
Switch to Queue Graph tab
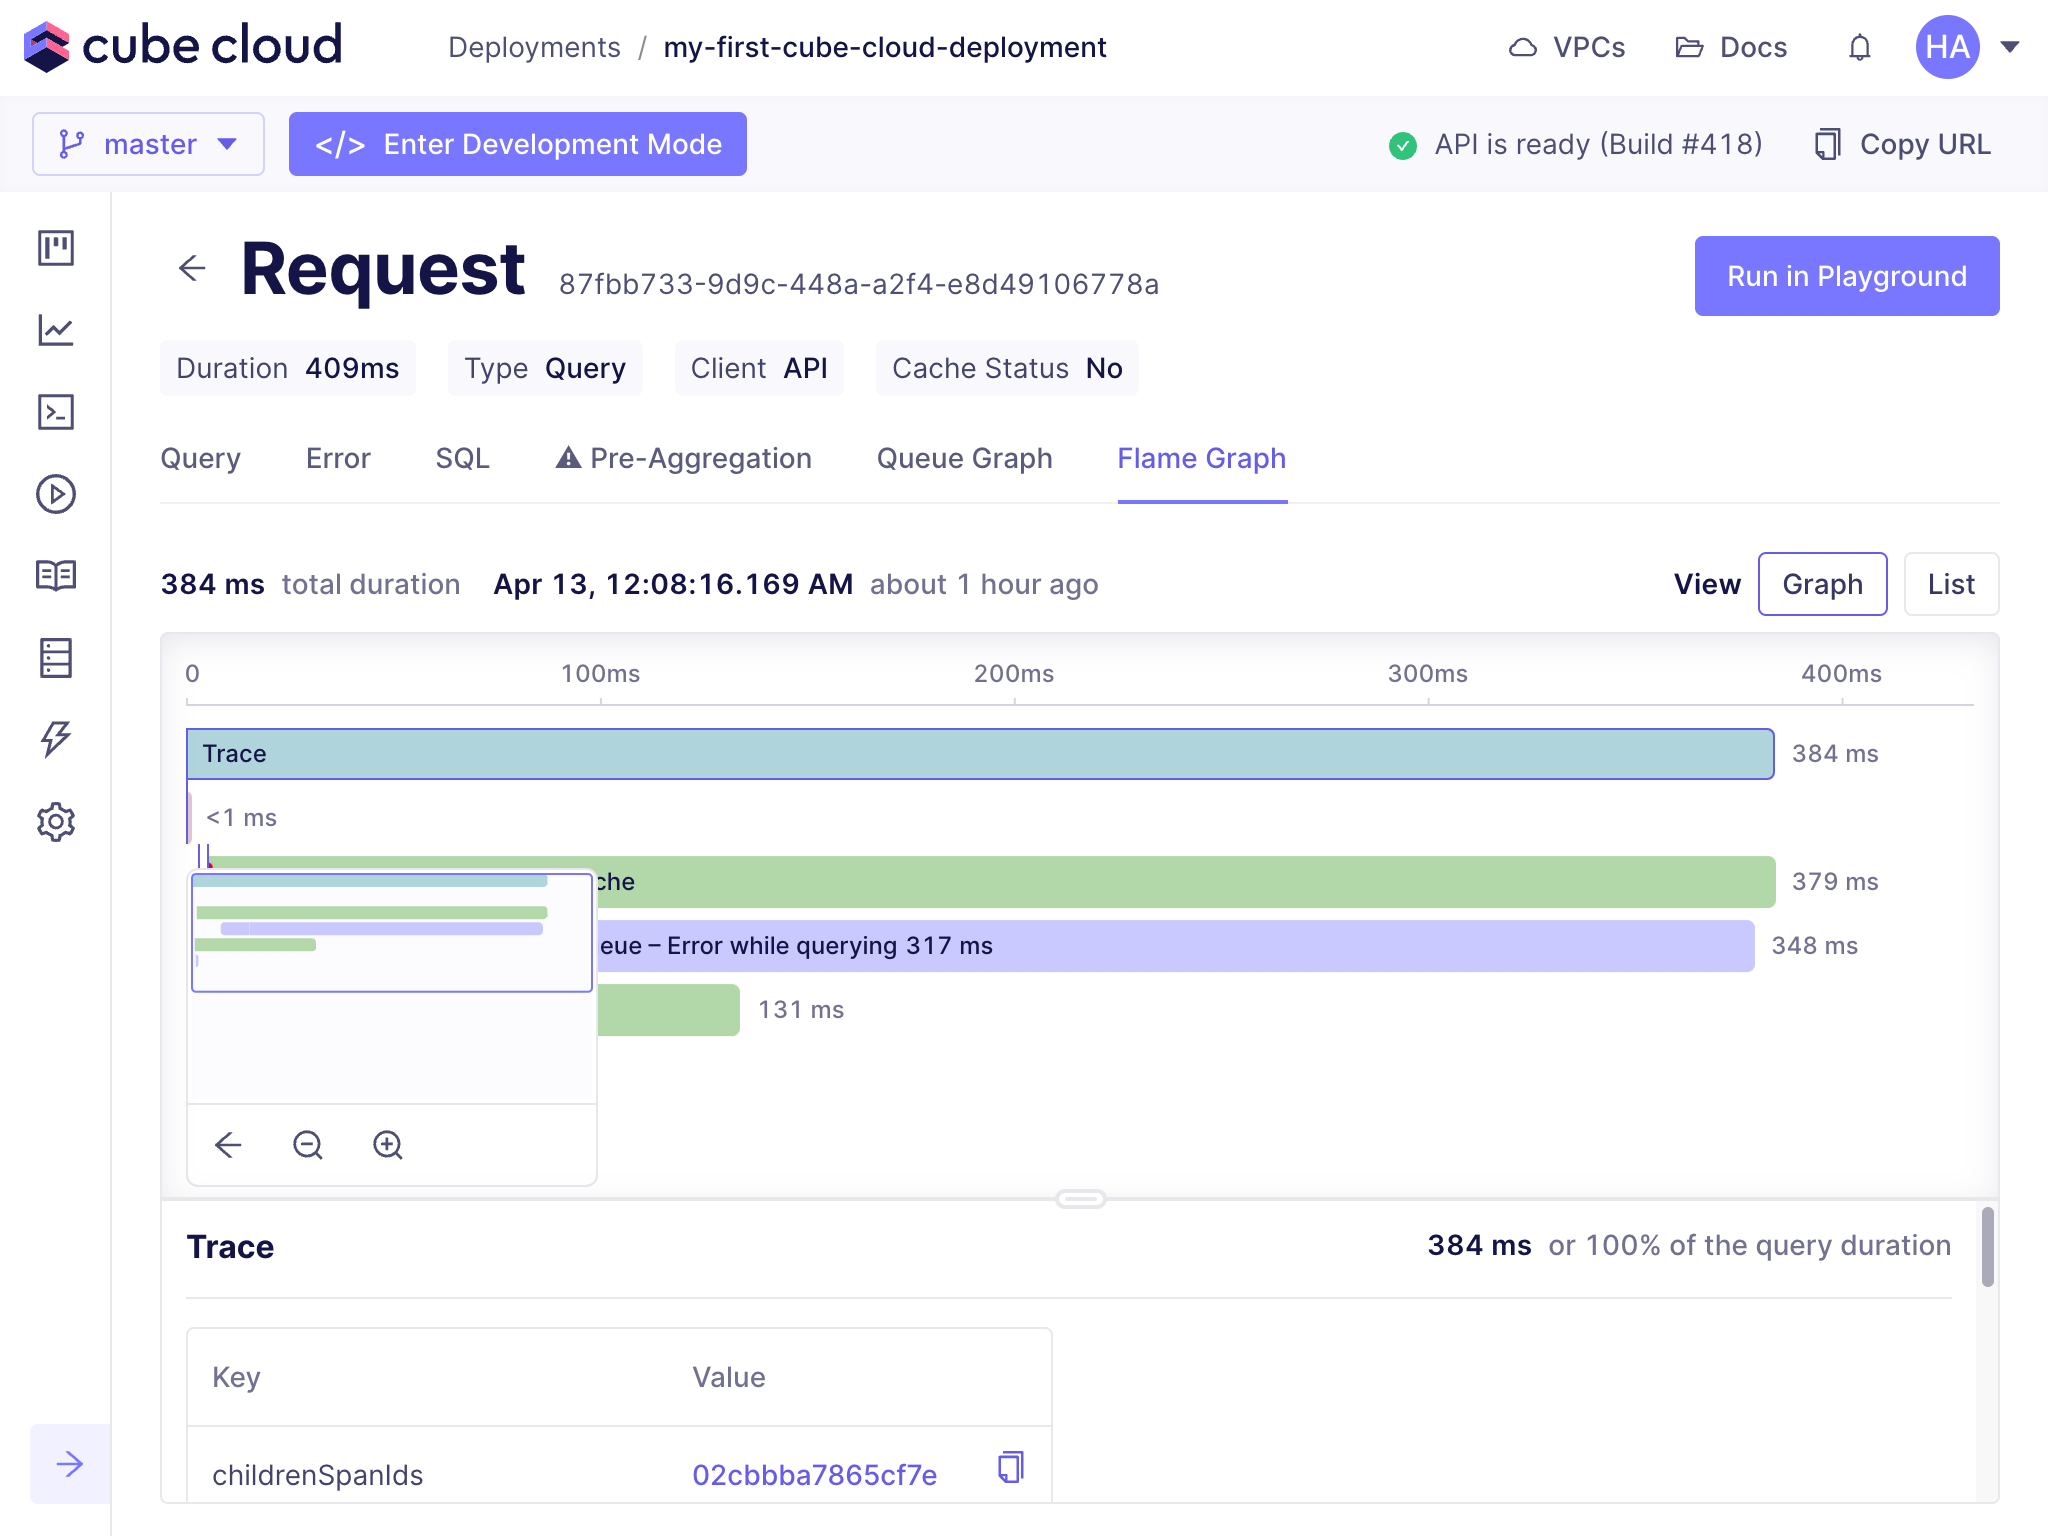[964, 458]
